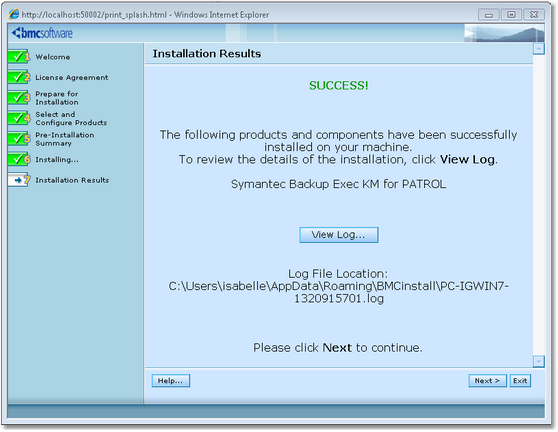Maximize the Internet Explorer window
Viewport: 558px width, 432px height.
[511, 15]
